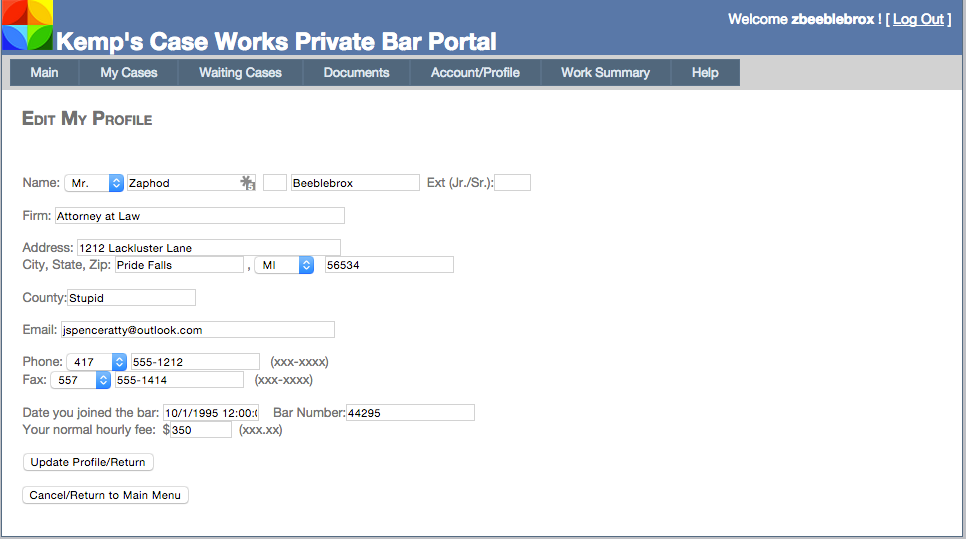Screen dimensions: 966x539
Task: Click the Email address input field
Action: point(197,330)
